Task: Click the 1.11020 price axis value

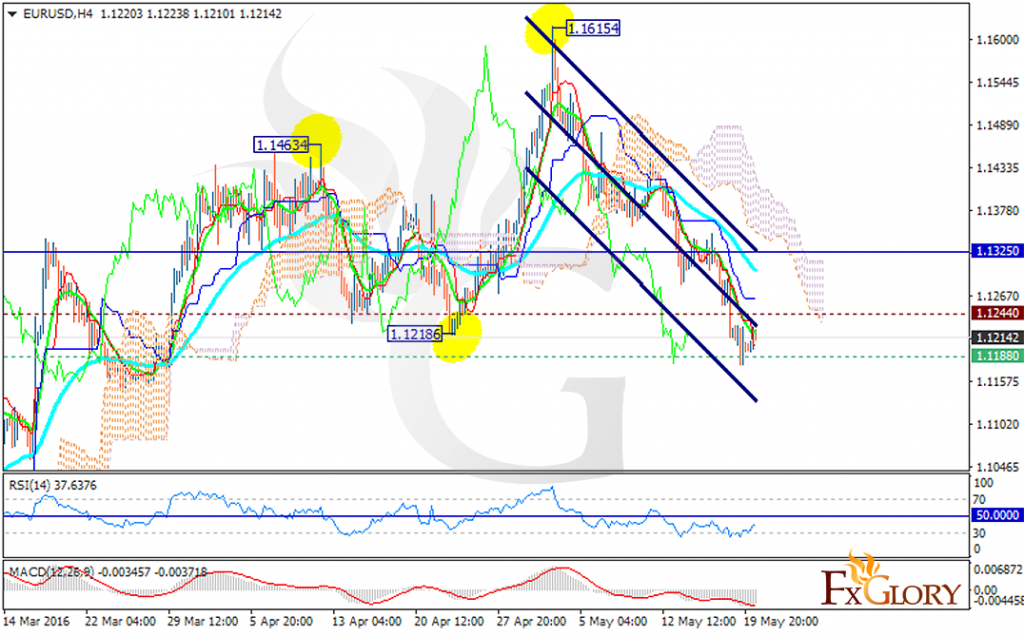Action: point(998,424)
